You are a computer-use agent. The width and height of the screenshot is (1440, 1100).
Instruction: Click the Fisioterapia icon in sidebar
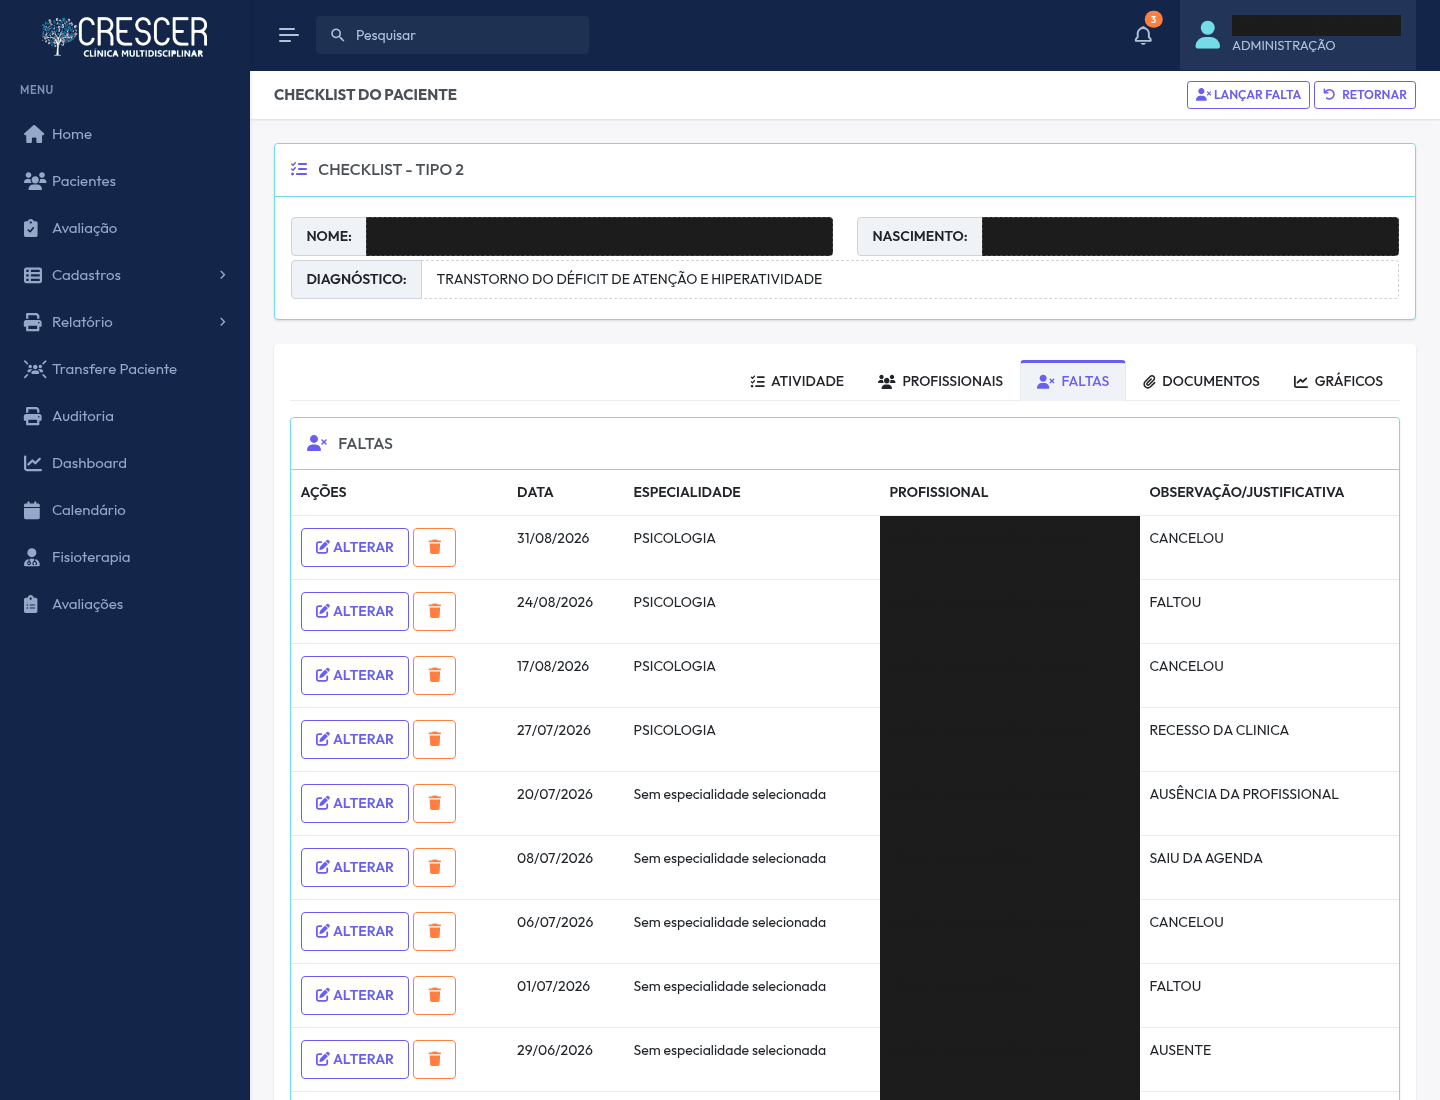pyautogui.click(x=33, y=557)
